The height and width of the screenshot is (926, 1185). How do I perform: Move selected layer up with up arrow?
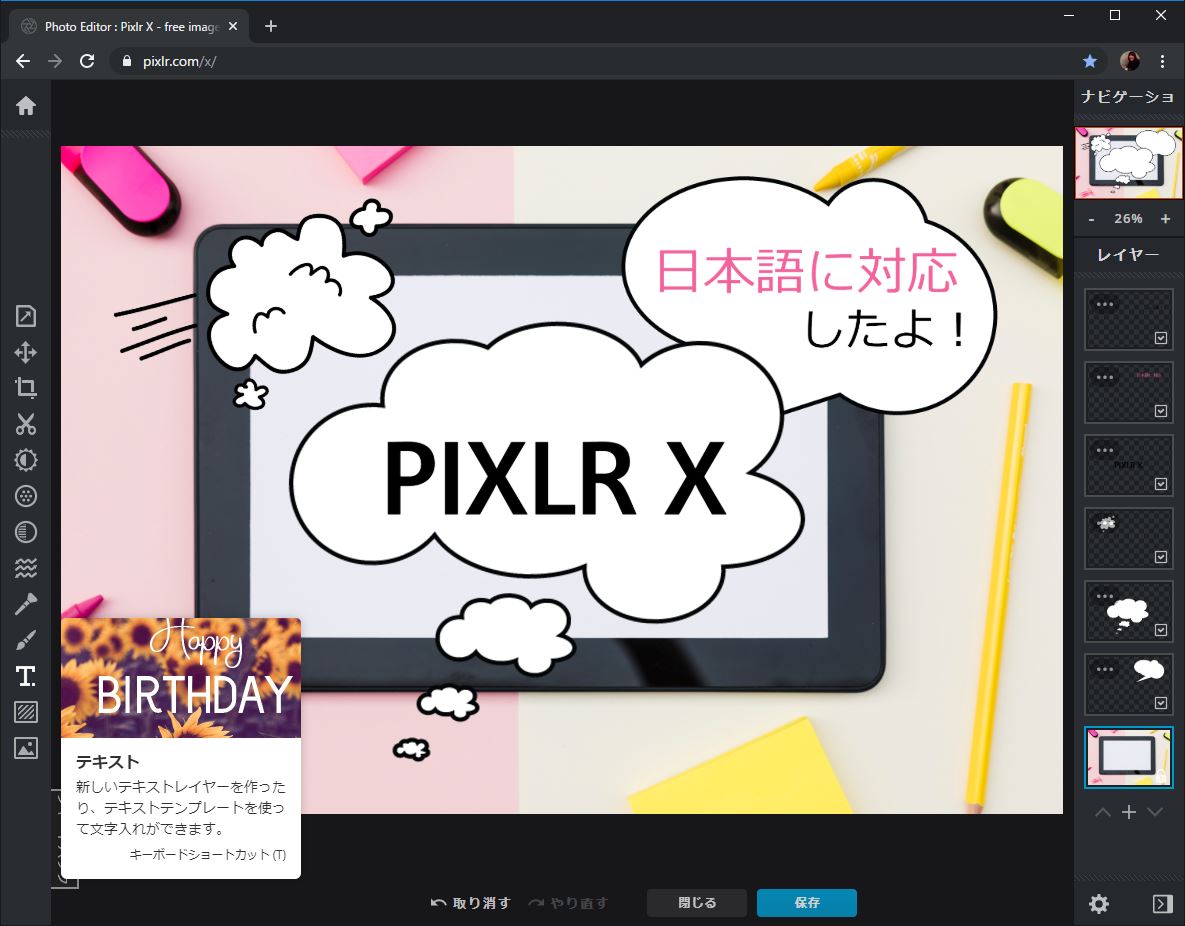pos(1103,812)
